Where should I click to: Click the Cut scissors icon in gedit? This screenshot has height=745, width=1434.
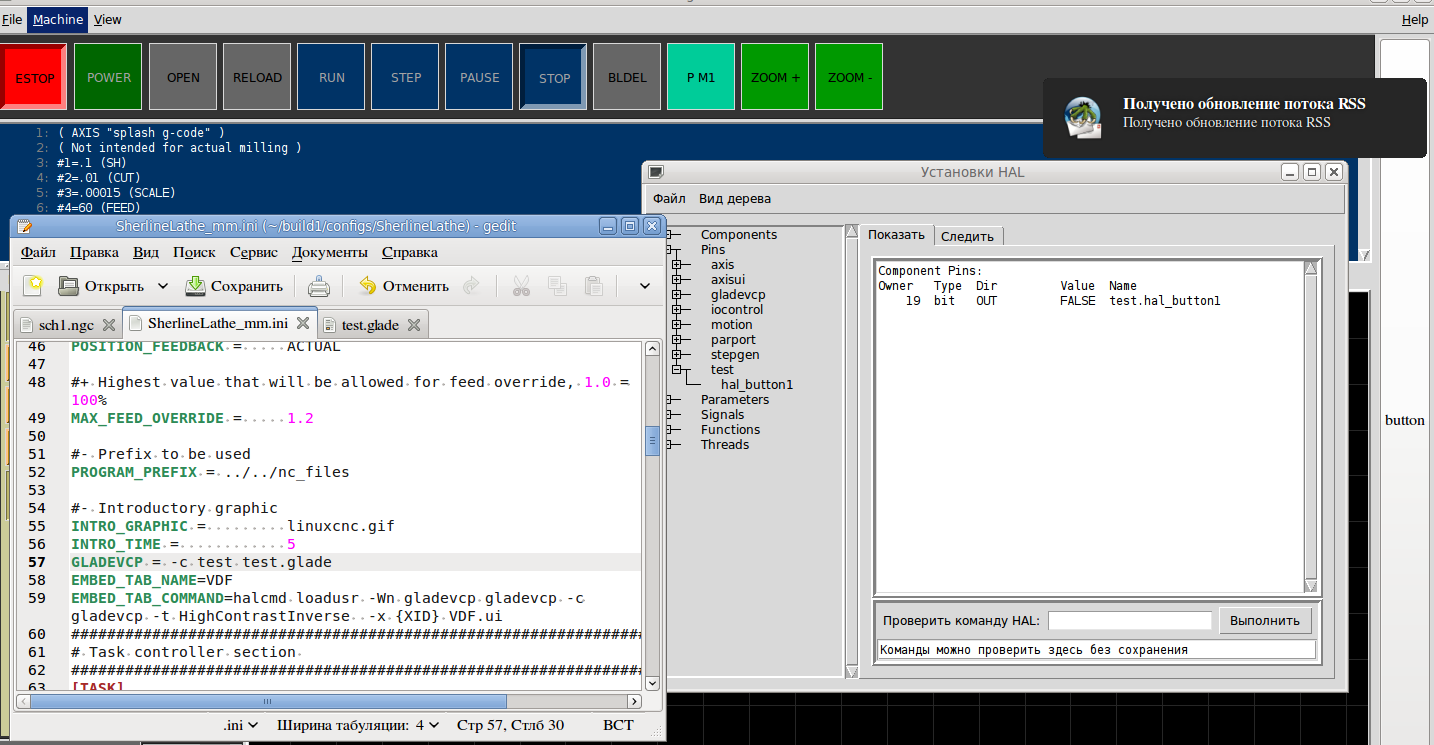(521, 286)
